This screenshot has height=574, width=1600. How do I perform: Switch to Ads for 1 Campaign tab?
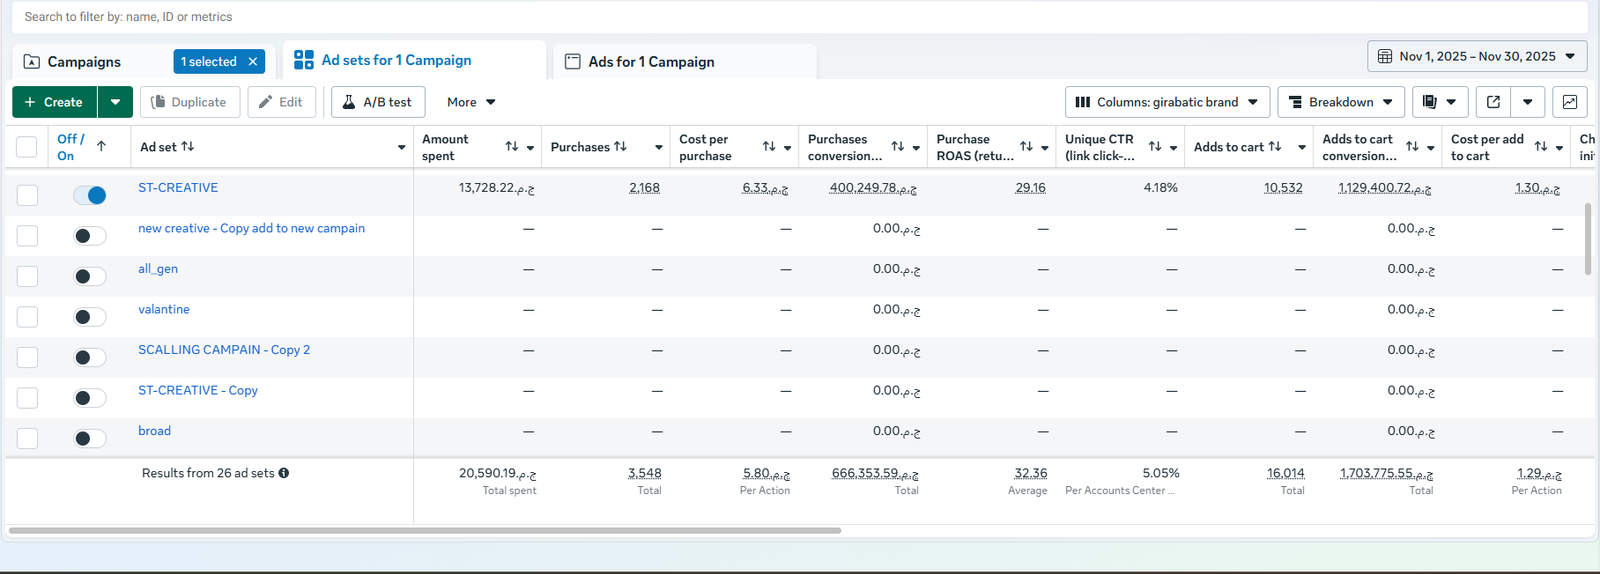[x=651, y=62]
